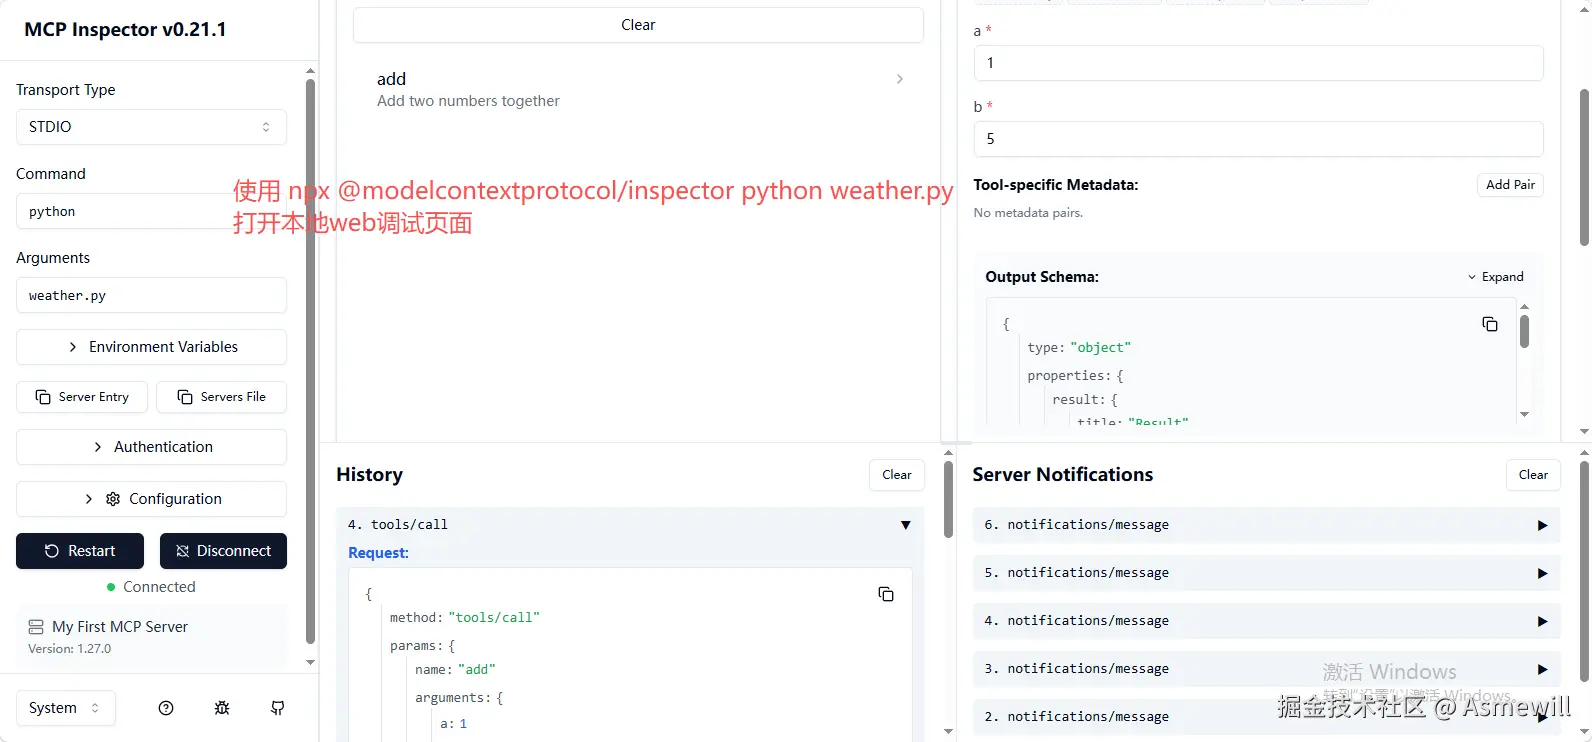Expand the Environment Variables section

coord(151,347)
